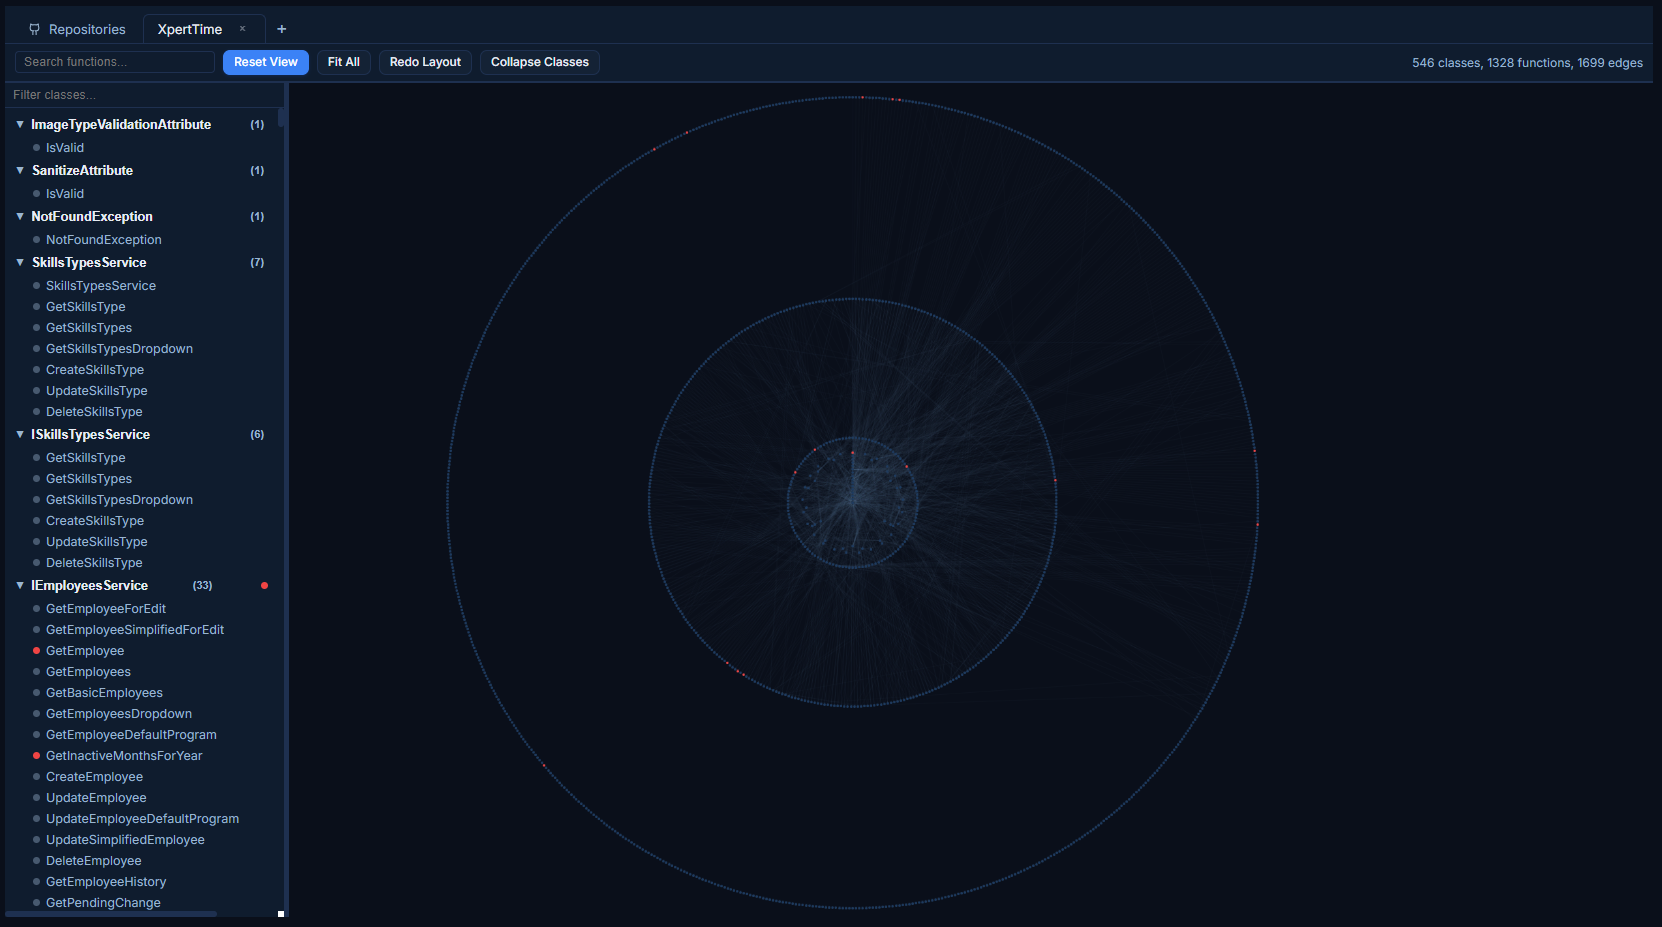Click the bullet icon beside SkillsTypesService constructor

(36, 285)
